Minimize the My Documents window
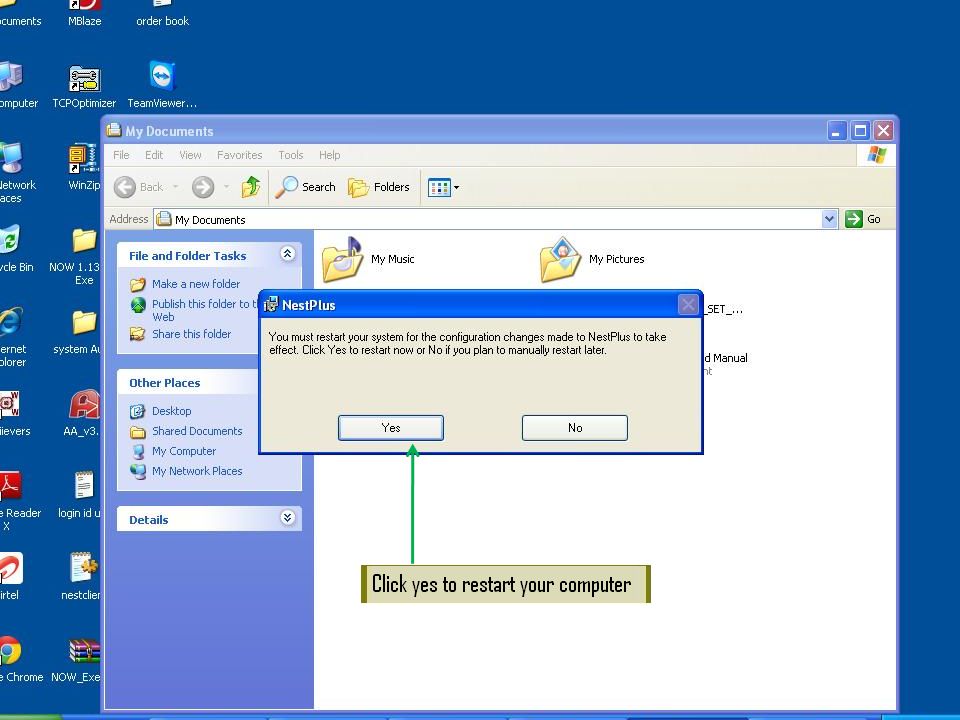 (x=837, y=130)
